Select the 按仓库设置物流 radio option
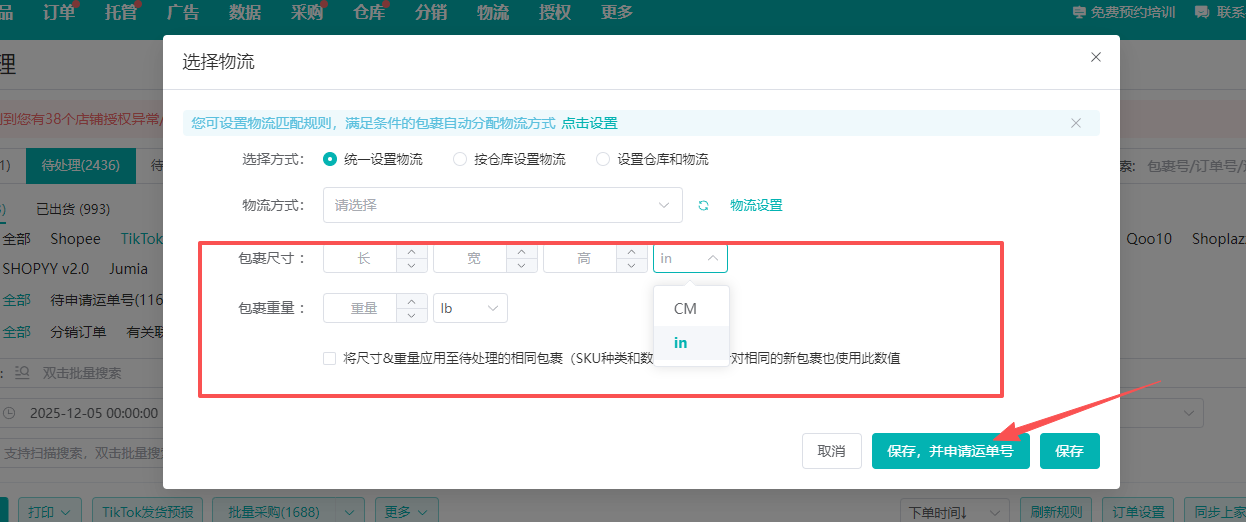 pyautogui.click(x=460, y=159)
